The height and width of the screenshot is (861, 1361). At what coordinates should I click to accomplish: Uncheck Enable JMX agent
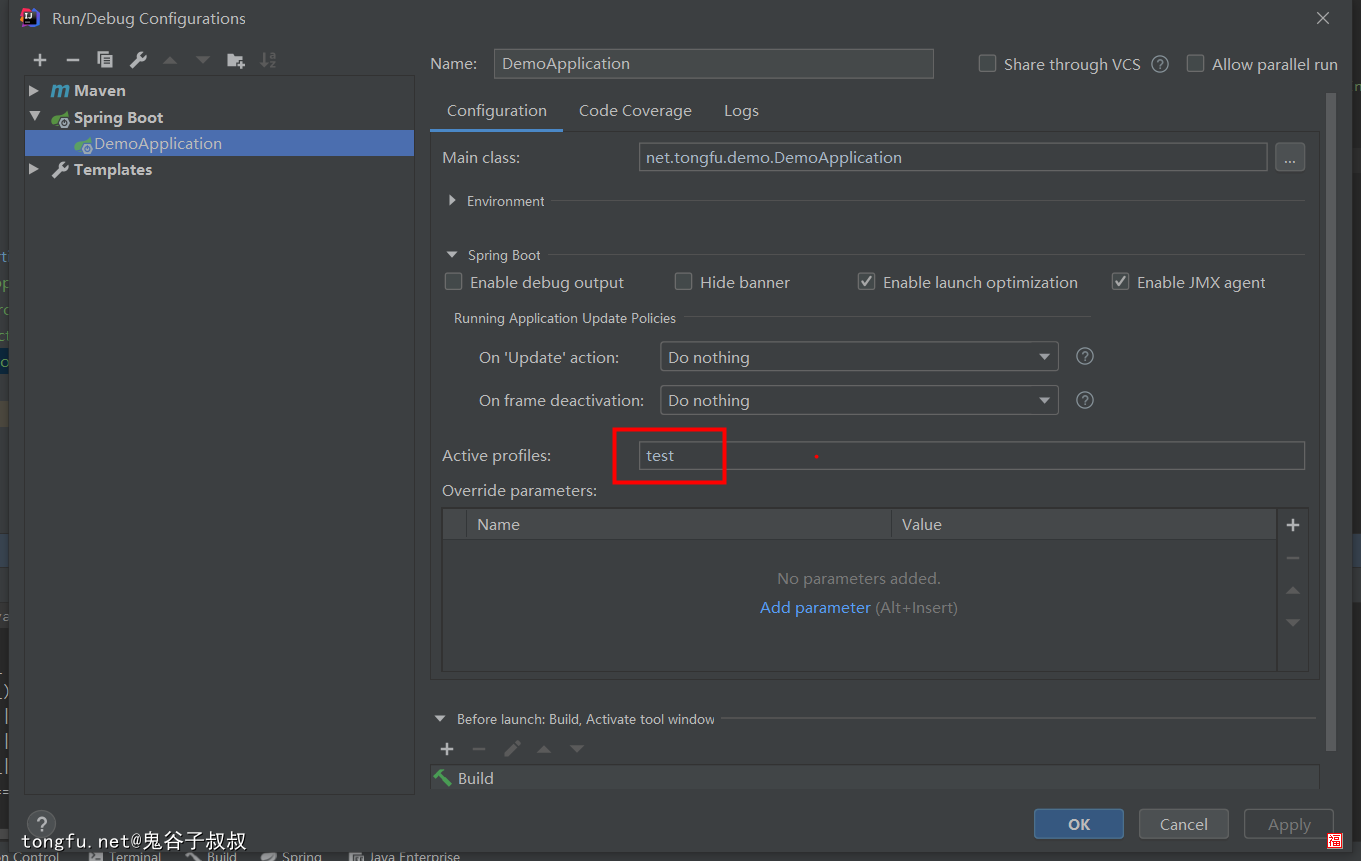pyautogui.click(x=1120, y=282)
